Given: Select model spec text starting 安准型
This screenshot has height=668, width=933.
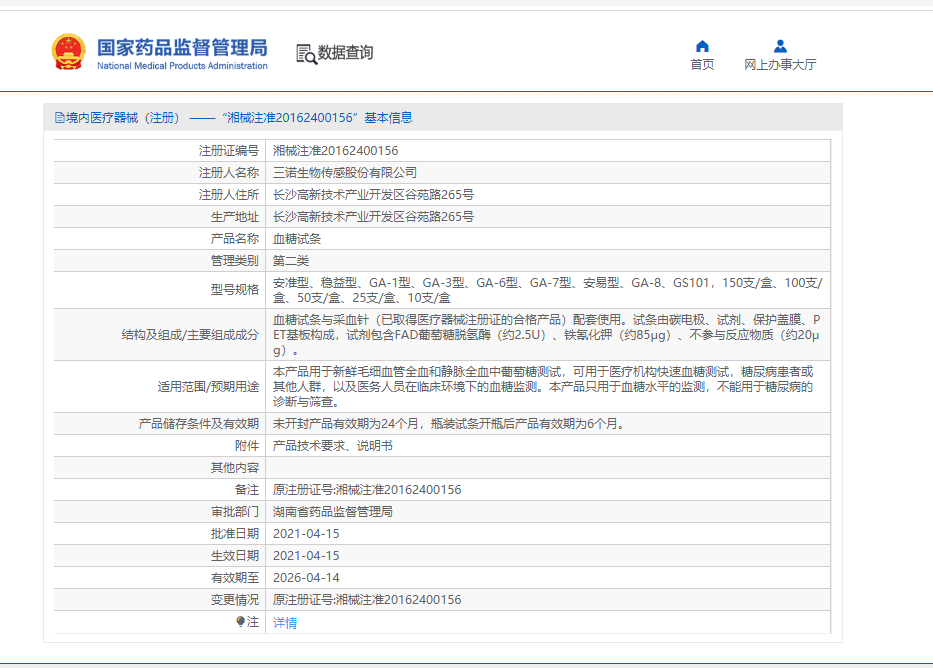Looking at the screenshot, I should pyautogui.click(x=547, y=290).
